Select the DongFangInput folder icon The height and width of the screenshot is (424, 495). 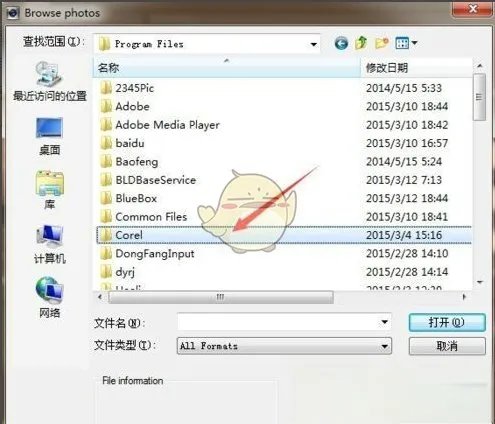click(x=106, y=253)
